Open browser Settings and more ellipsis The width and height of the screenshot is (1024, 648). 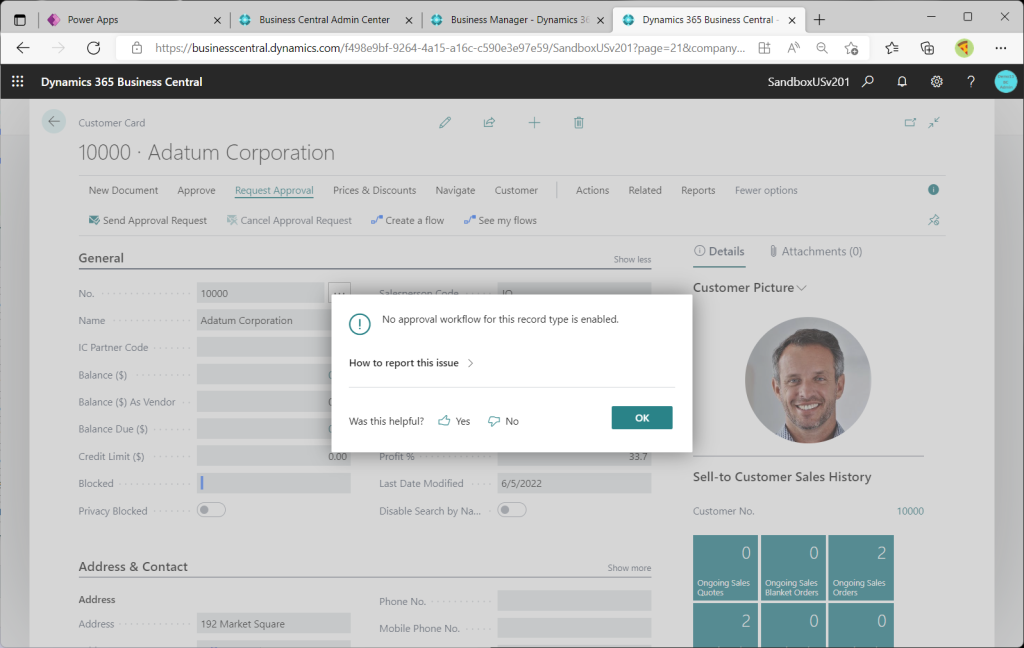[1000, 48]
